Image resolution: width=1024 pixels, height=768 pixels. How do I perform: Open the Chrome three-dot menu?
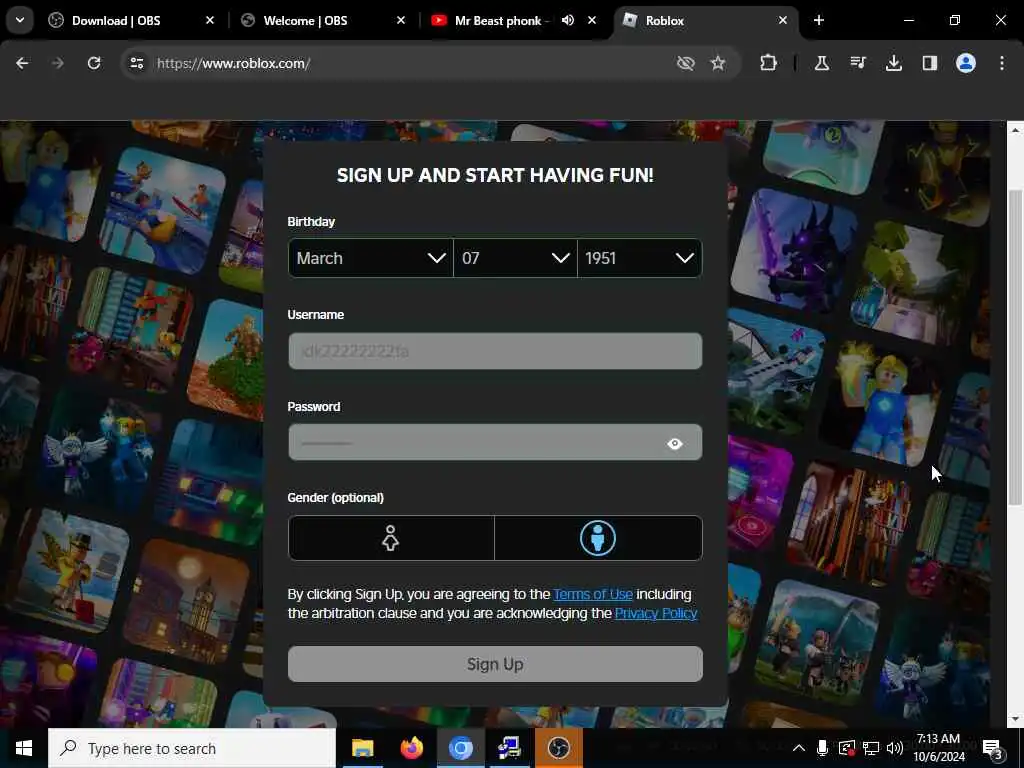[1001, 63]
